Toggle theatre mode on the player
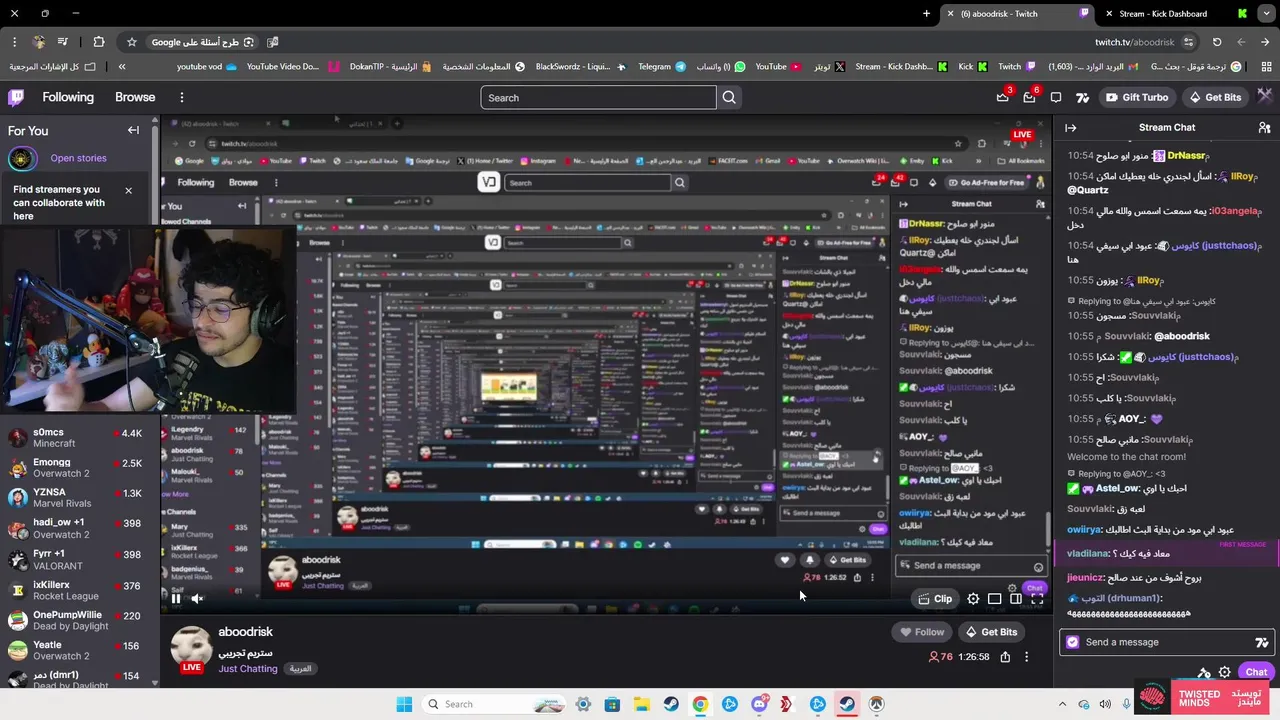 click(x=995, y=598)
